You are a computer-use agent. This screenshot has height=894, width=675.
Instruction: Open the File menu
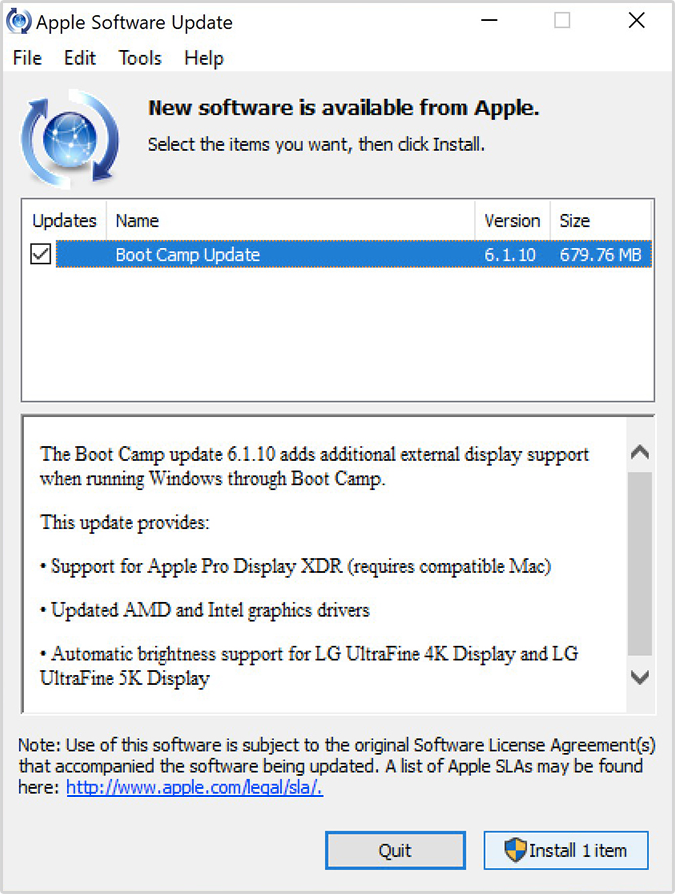coord(27,58)
